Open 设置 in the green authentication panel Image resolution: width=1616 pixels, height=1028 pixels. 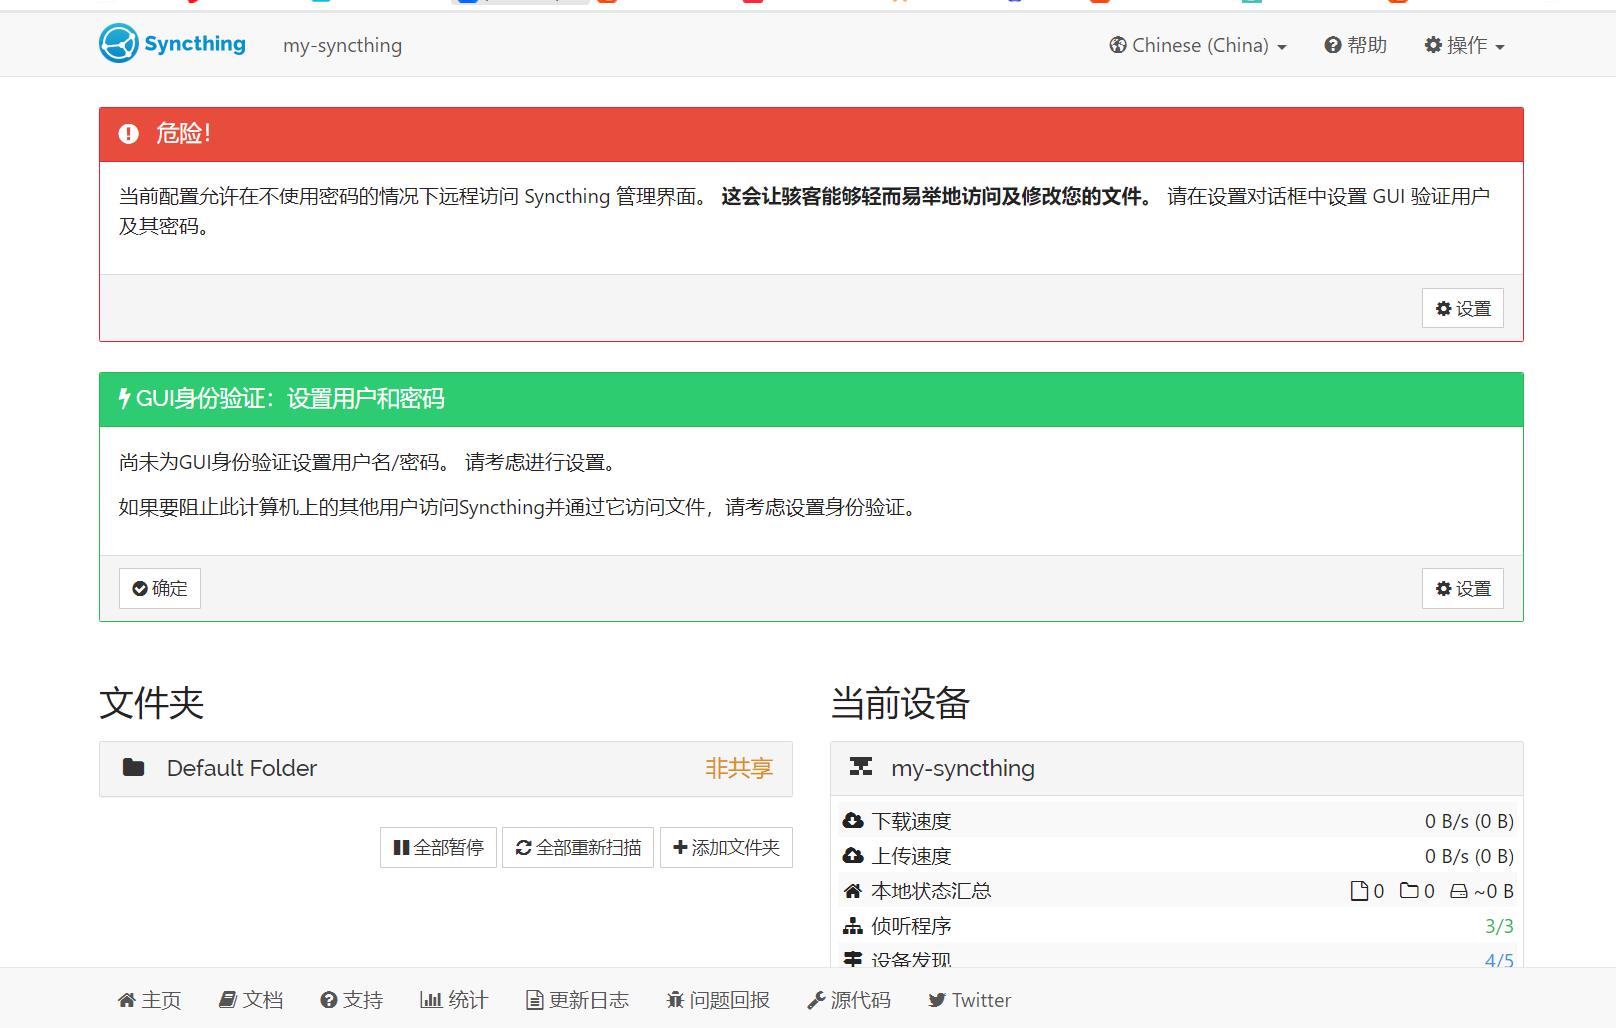pyautogui.click(x=1462, y=588)
